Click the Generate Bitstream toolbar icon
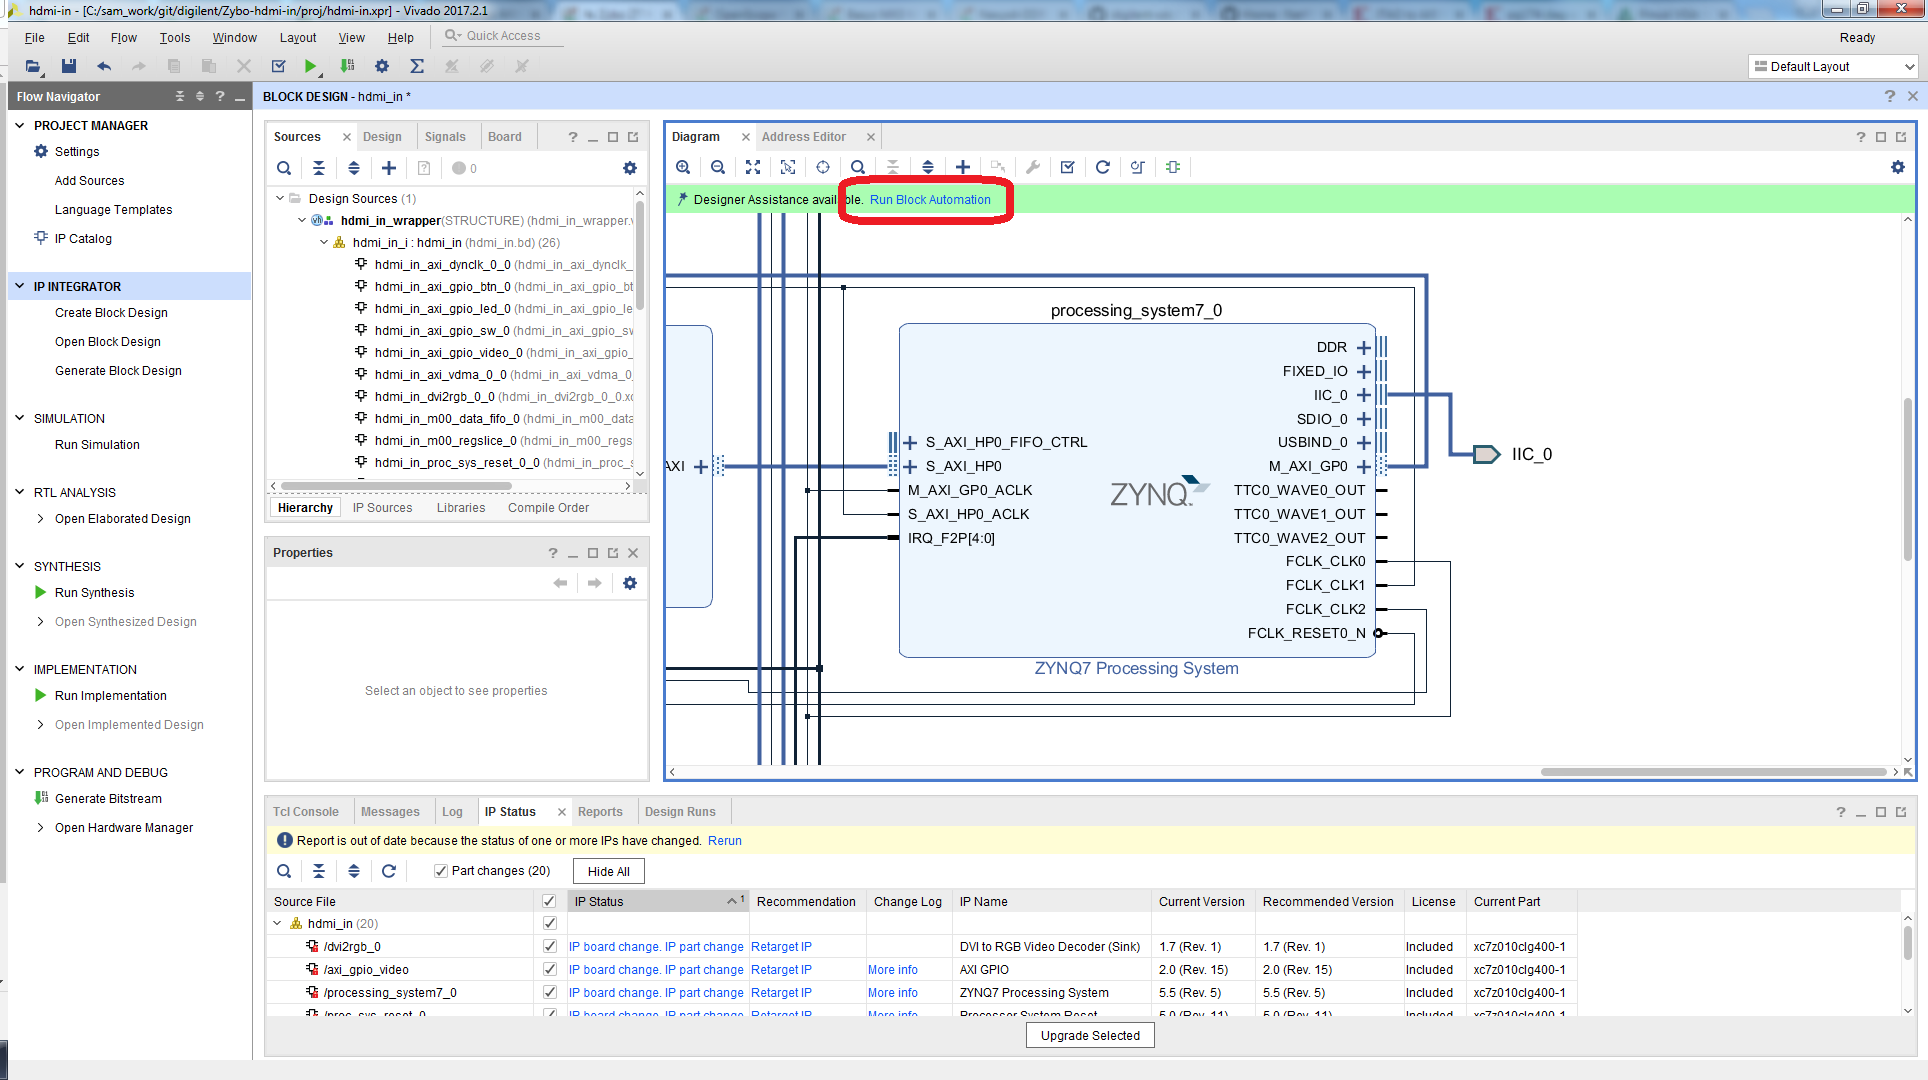 pyautogui.click(x=347, y=66)
